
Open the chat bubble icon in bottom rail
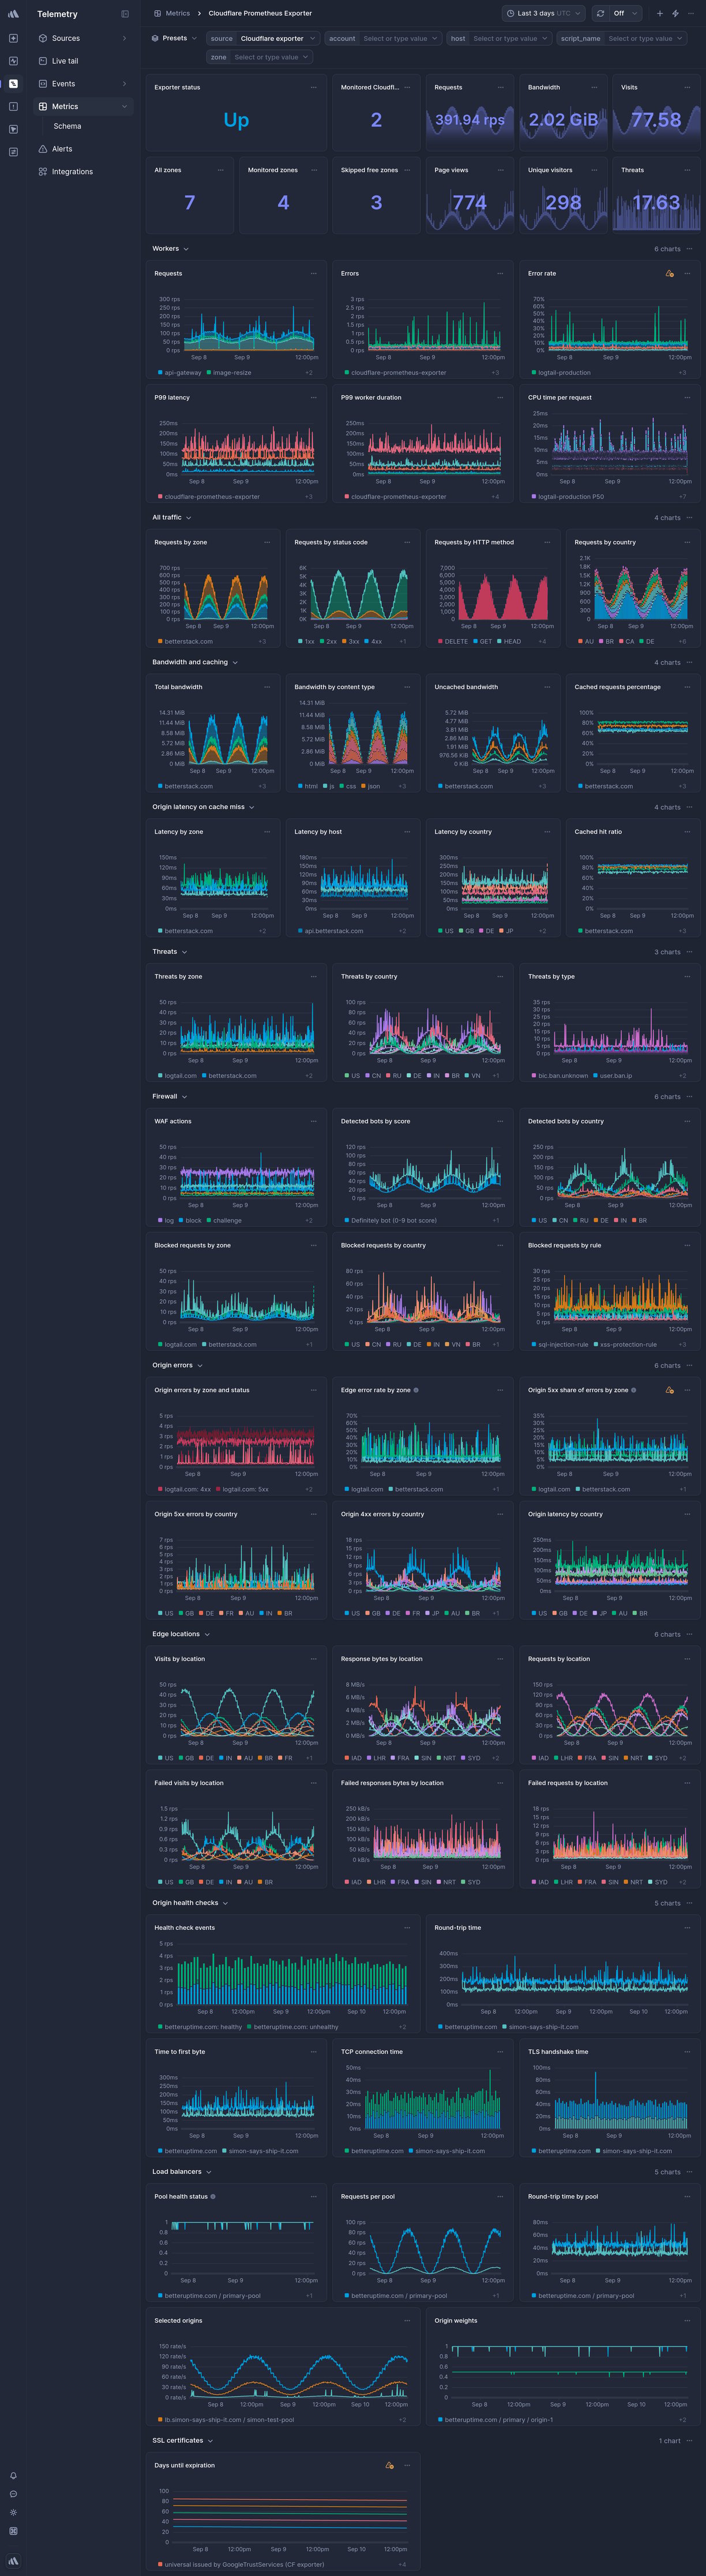click(13, 2493)
